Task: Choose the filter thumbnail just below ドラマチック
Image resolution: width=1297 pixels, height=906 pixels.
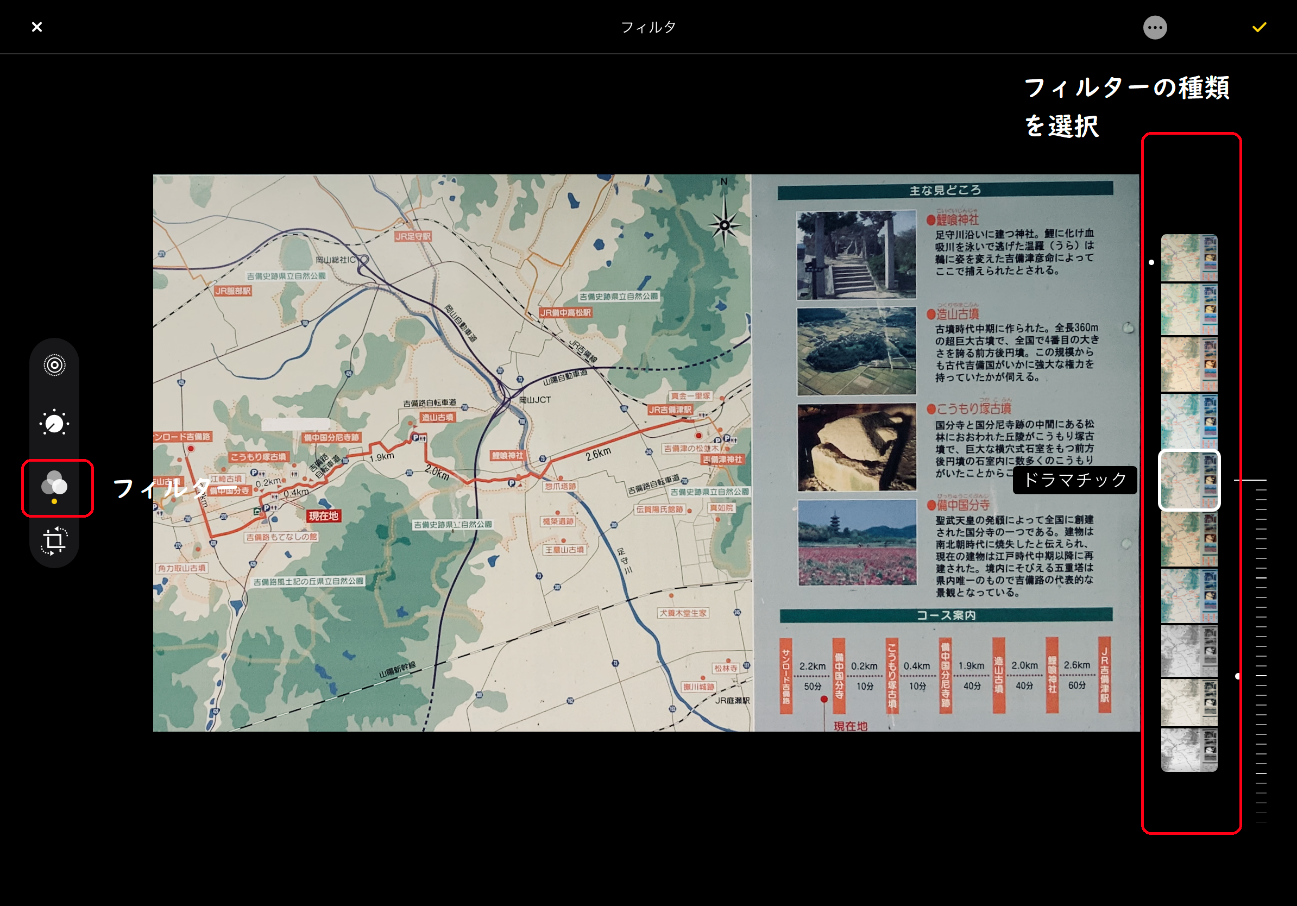Action: click(1189, 540)
